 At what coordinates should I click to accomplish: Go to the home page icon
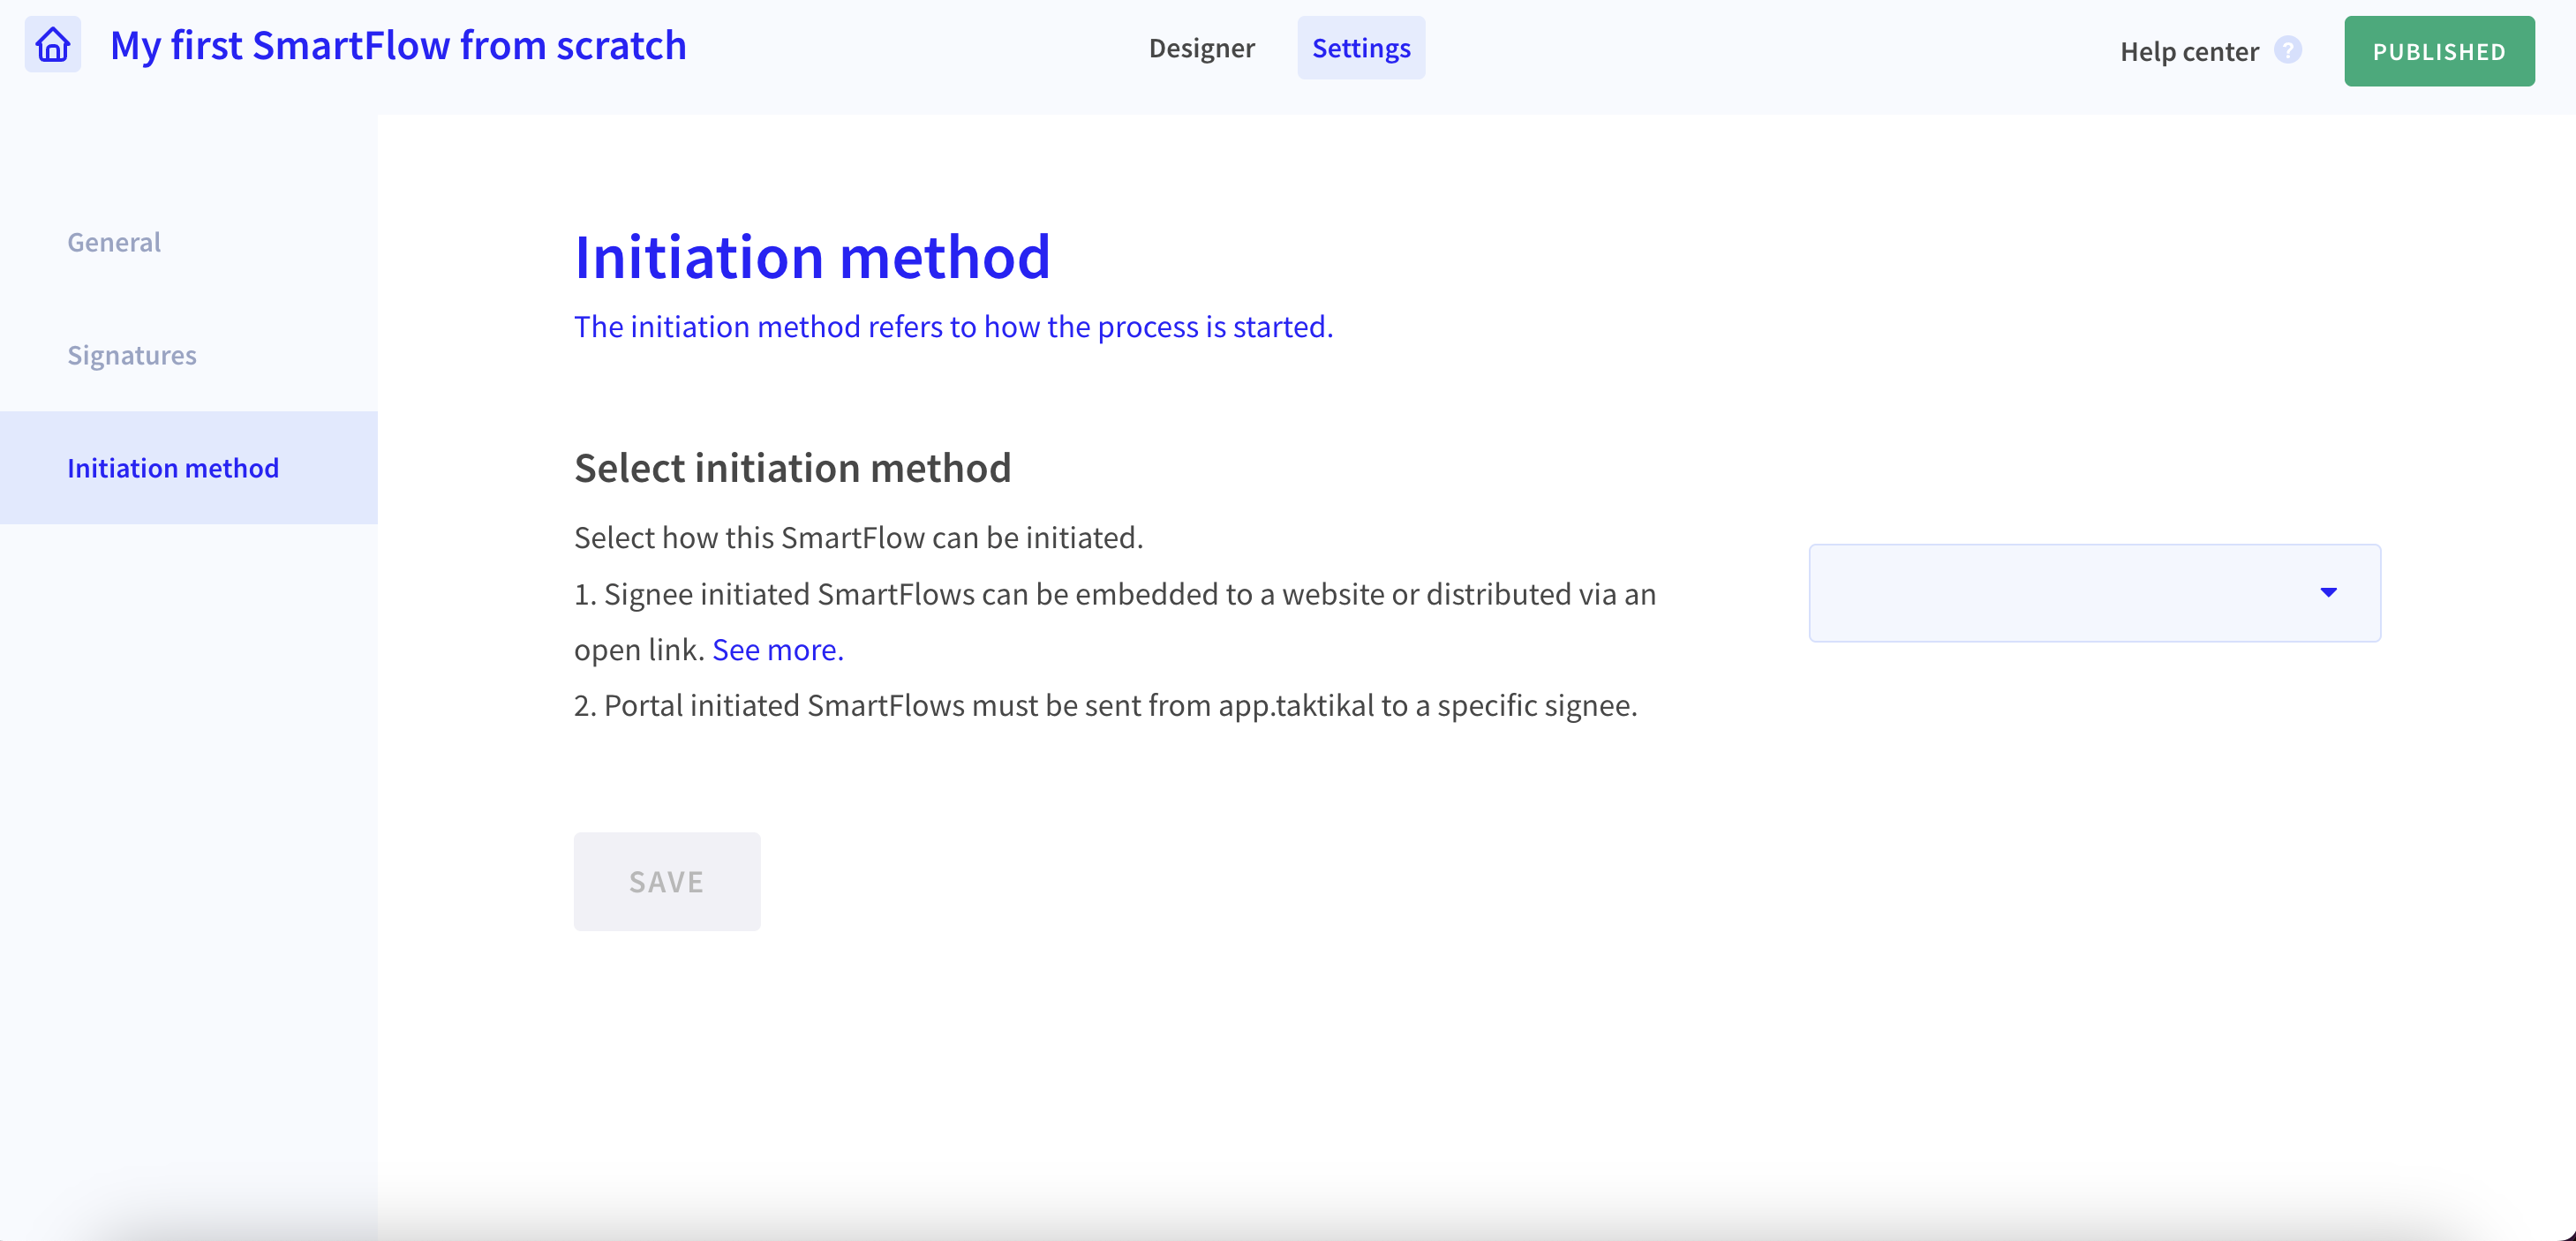[x=53, y=46]
